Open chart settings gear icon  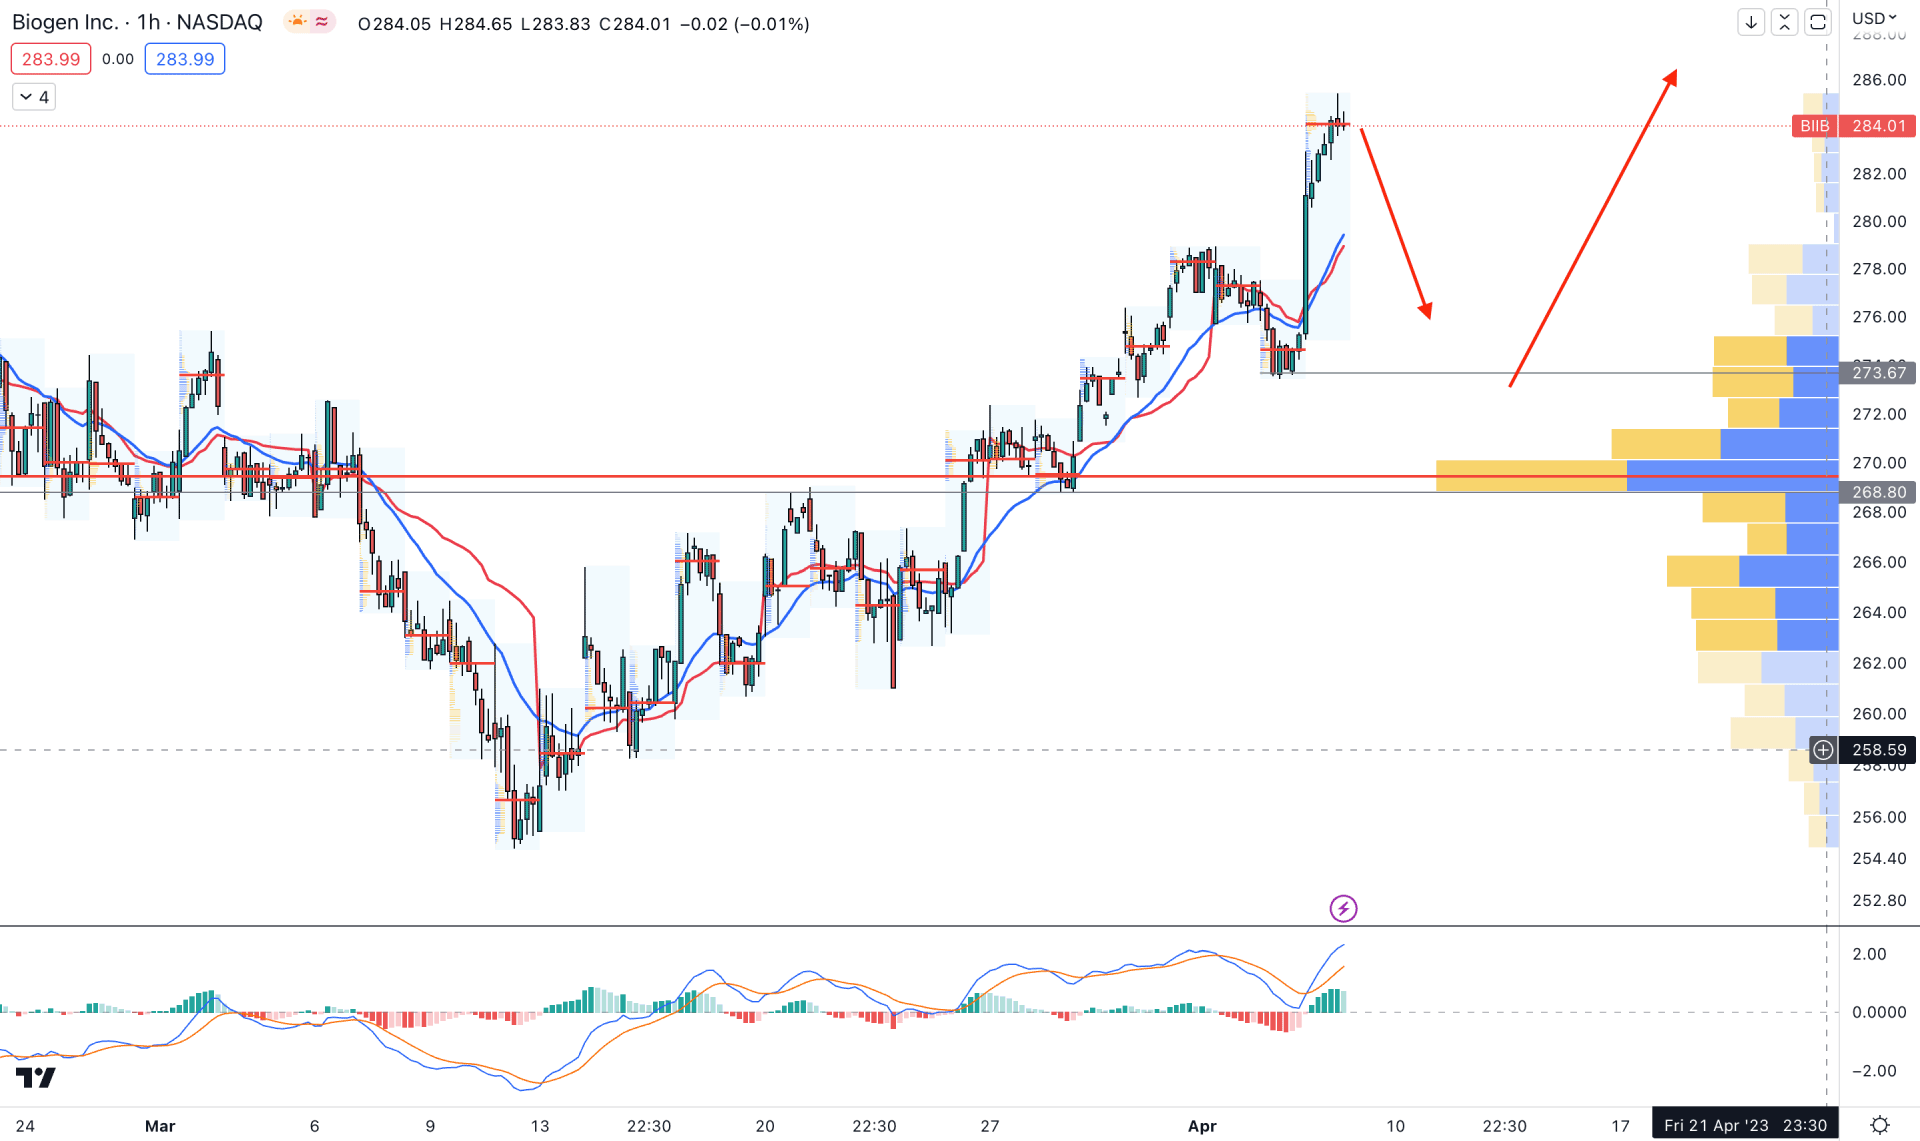click(x=1880, y=1125)
